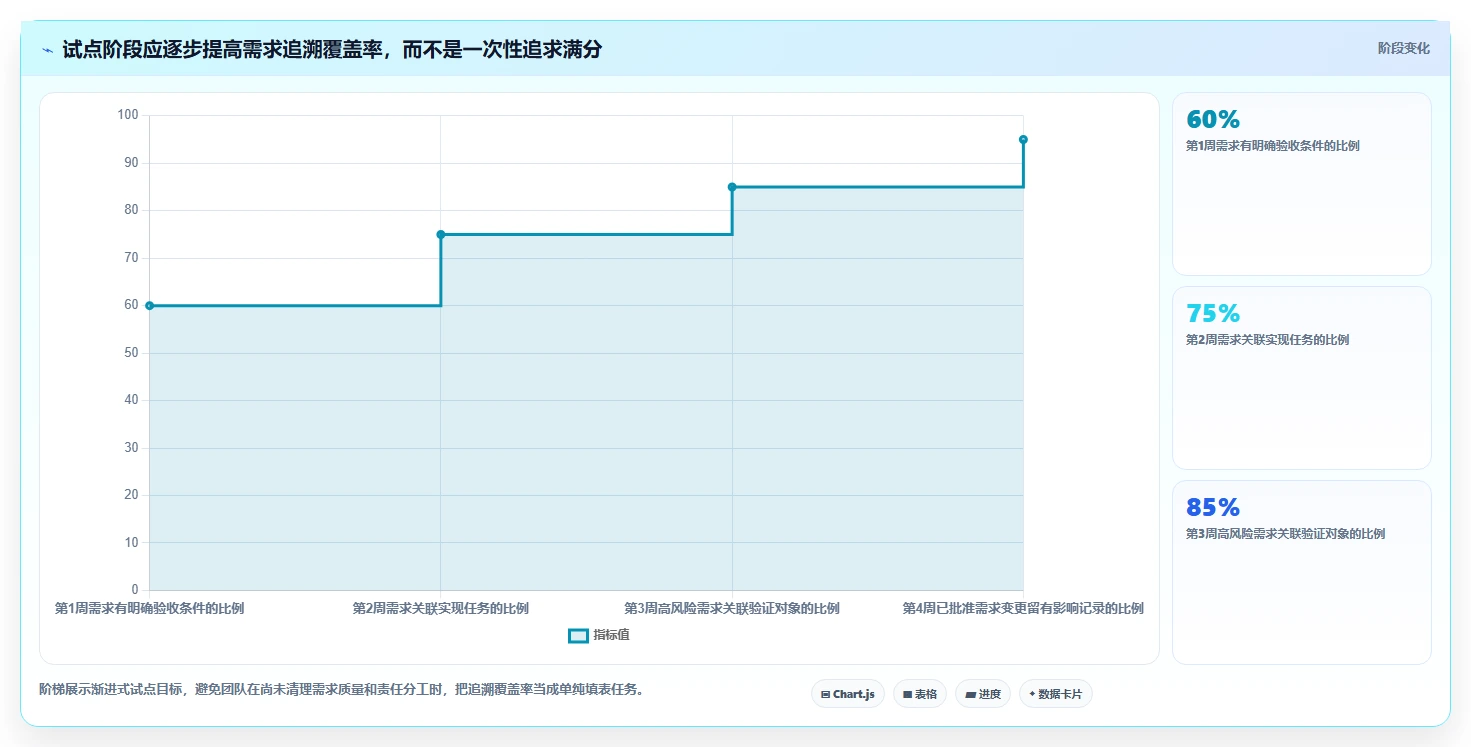Click the 指标值 legend color box
Image resolution: width=1471 pixels, height=747 pixels.
pyautogui.click(x=578, y=635)
